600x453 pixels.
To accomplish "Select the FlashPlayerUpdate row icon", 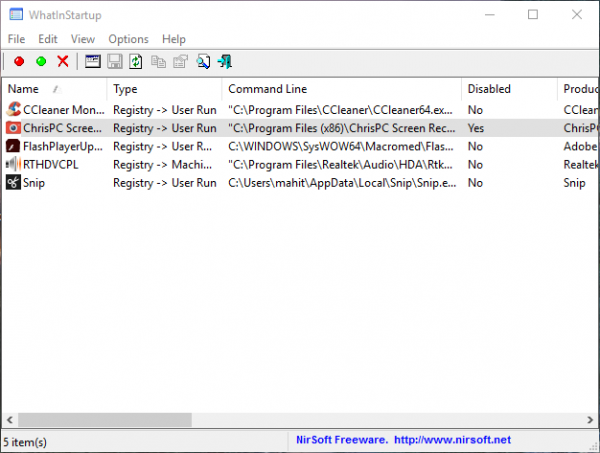I will click(13, 146).
